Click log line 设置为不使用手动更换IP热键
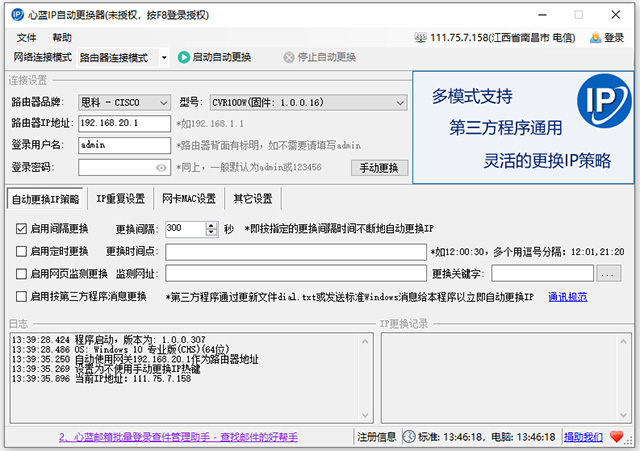640x451 pixels. (x=106, y=369)
